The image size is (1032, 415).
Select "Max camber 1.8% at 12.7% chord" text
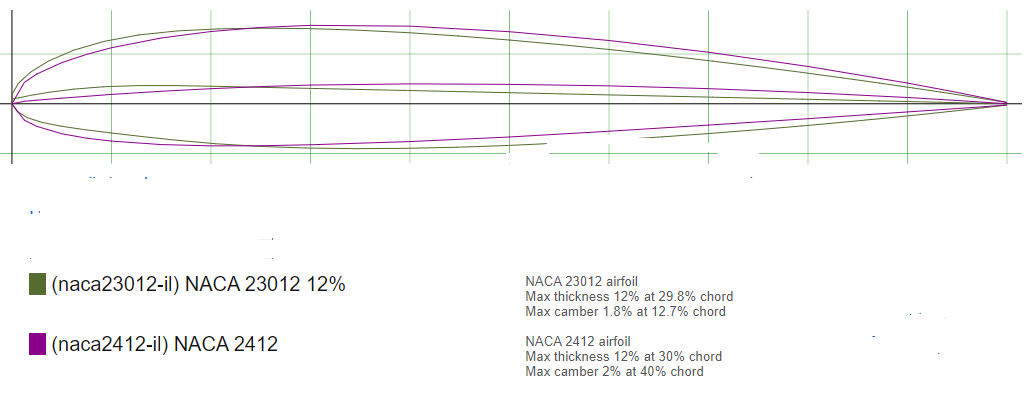coord(625,312)
